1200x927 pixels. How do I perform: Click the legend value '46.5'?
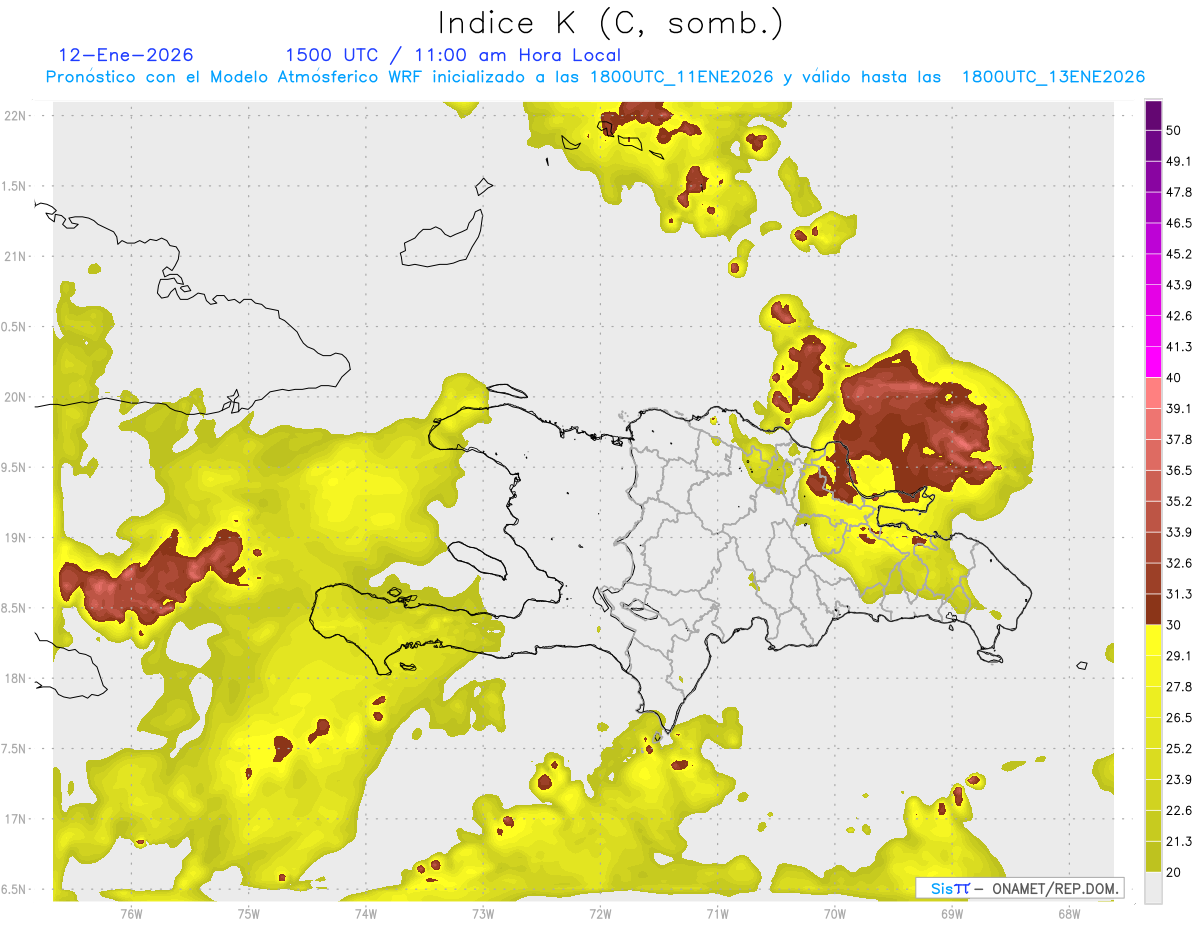(1179, 223)
